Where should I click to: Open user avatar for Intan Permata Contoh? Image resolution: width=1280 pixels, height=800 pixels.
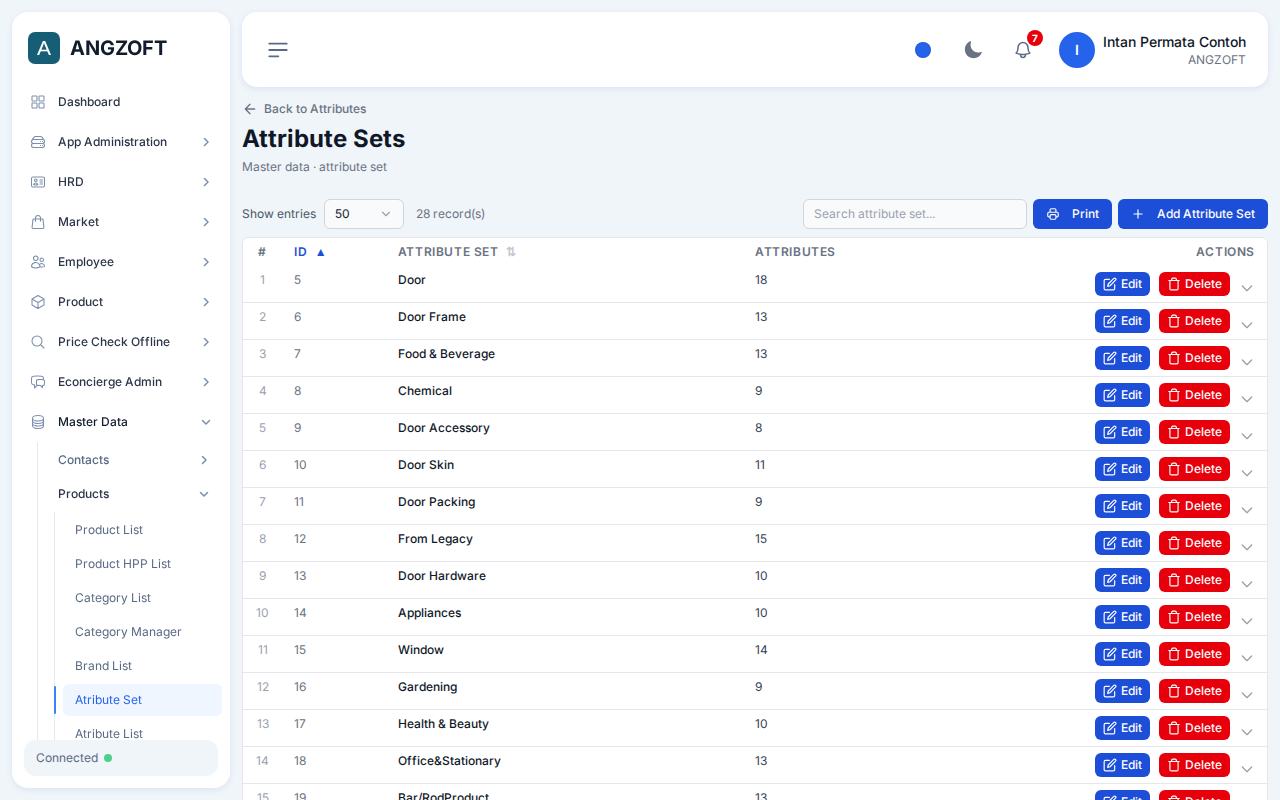[x=1077, y=50]
